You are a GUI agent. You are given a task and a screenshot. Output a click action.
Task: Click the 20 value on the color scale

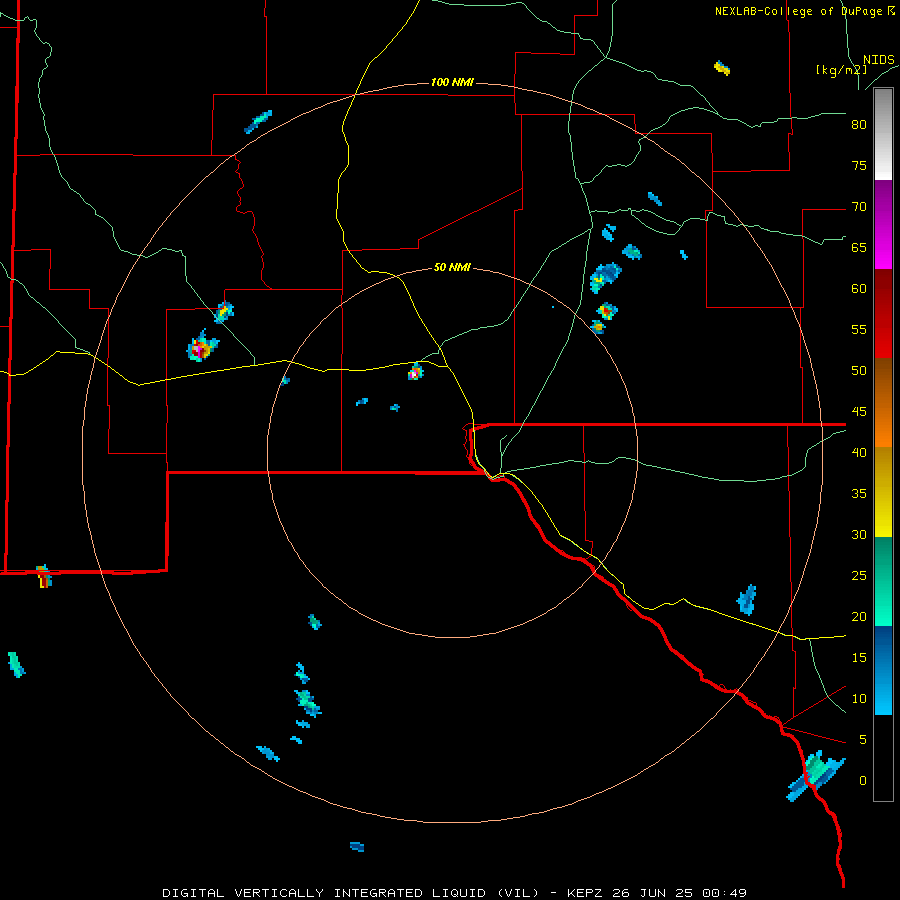(859, 616)
